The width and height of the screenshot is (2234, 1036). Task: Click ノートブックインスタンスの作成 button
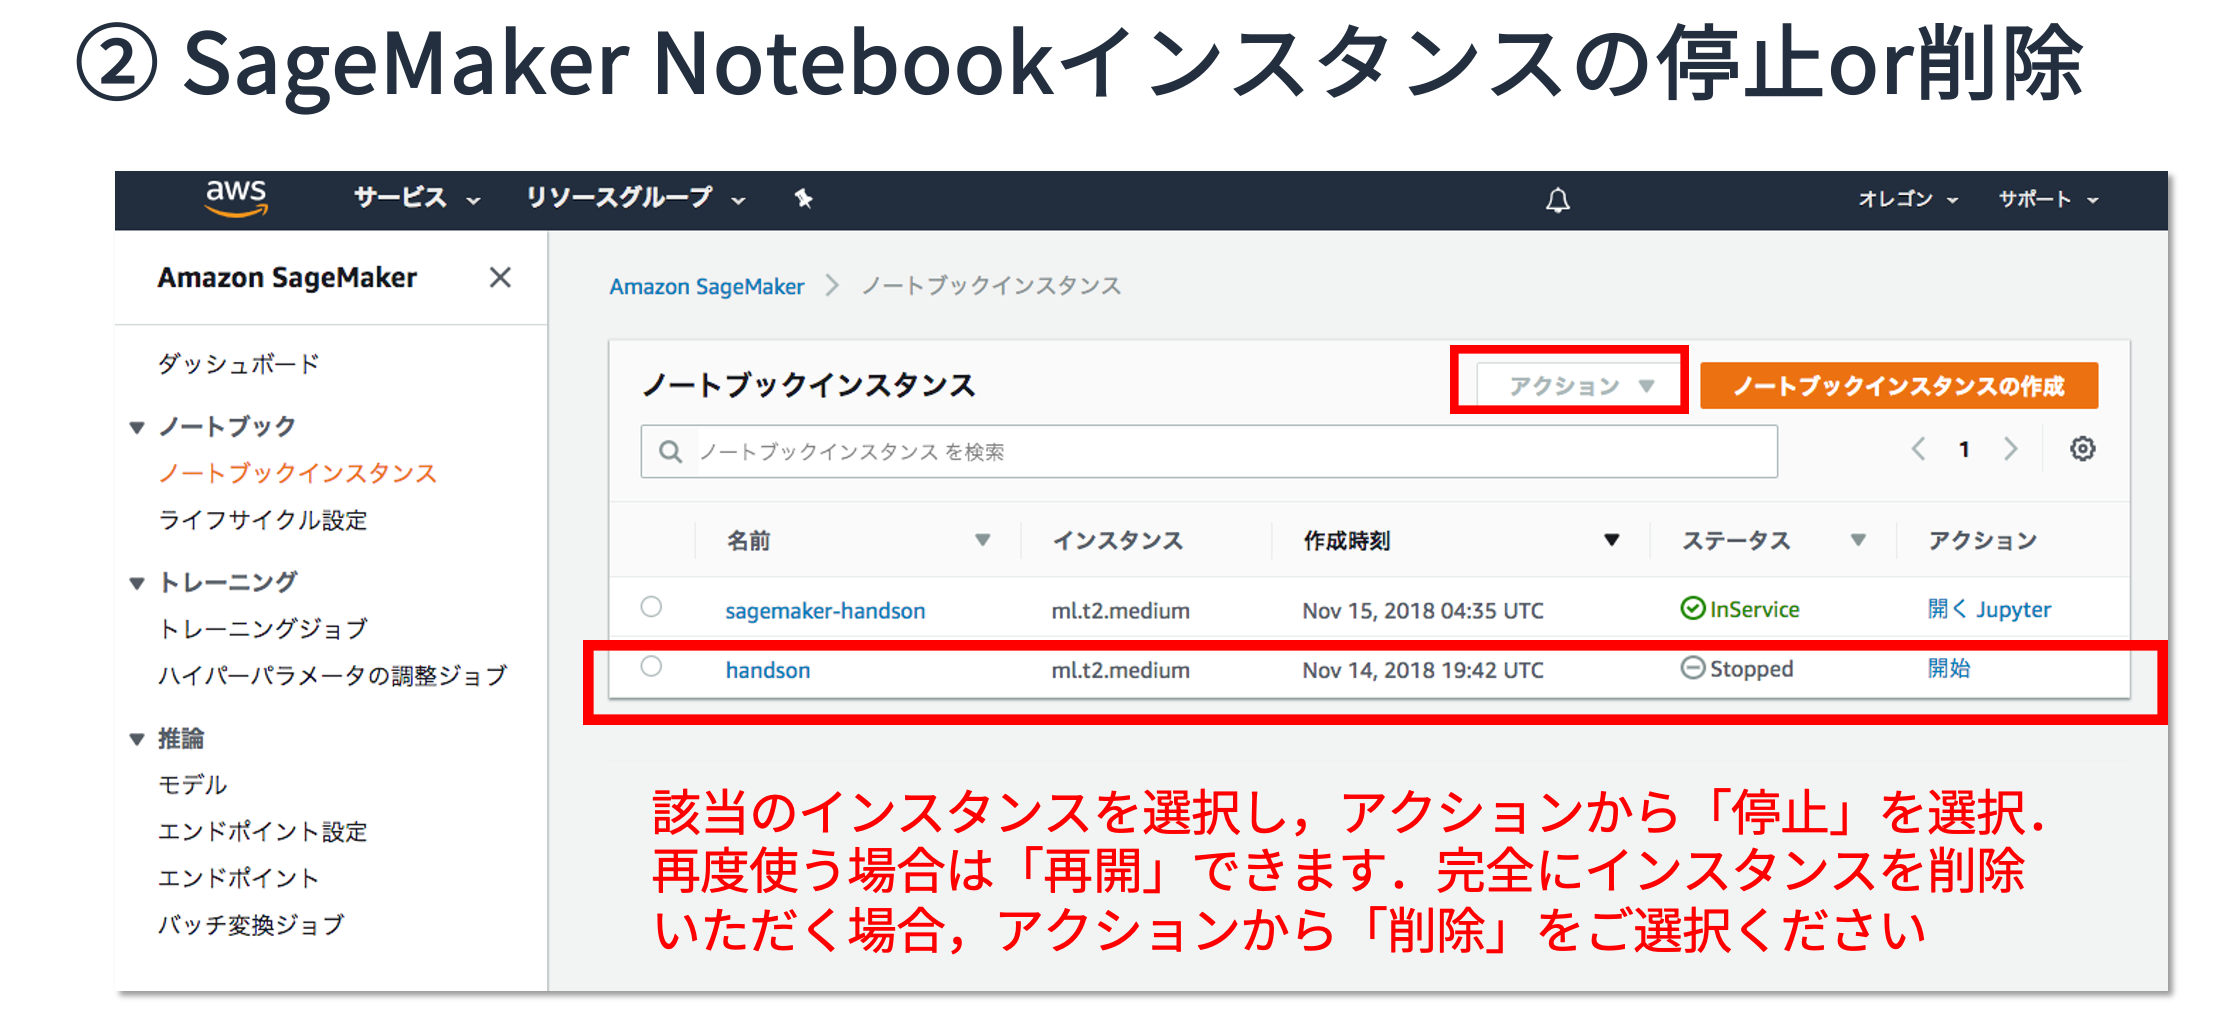(x=1899, y=386)
